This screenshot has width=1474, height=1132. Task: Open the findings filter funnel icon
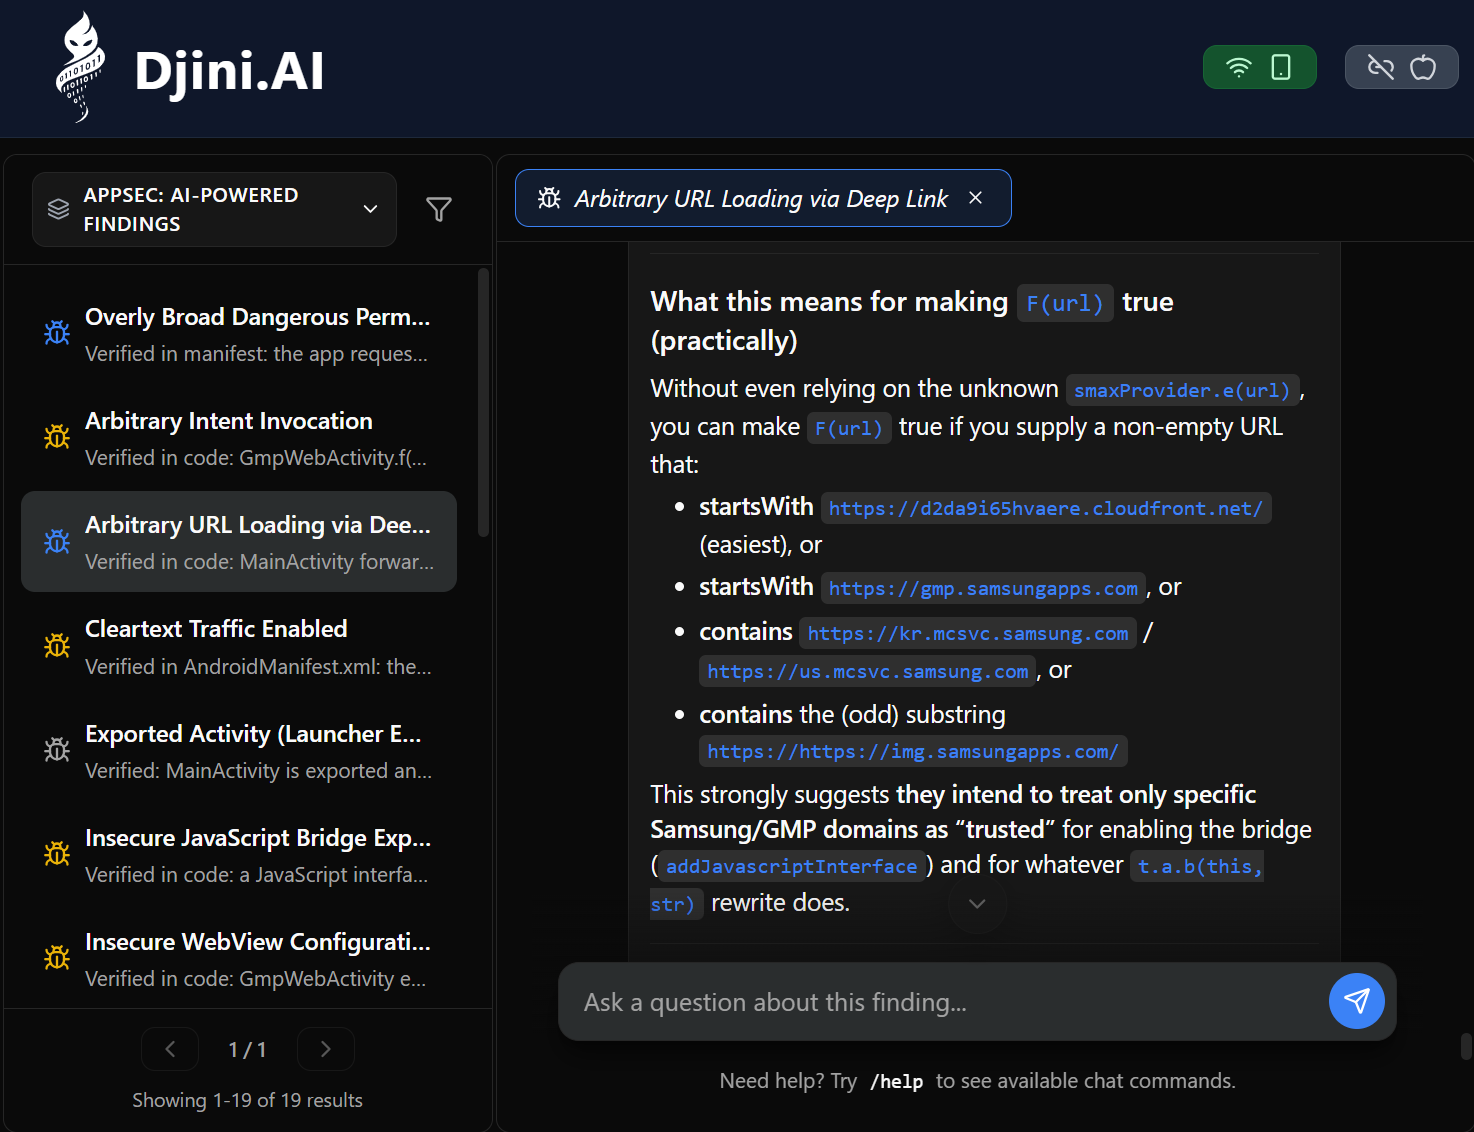438,209
